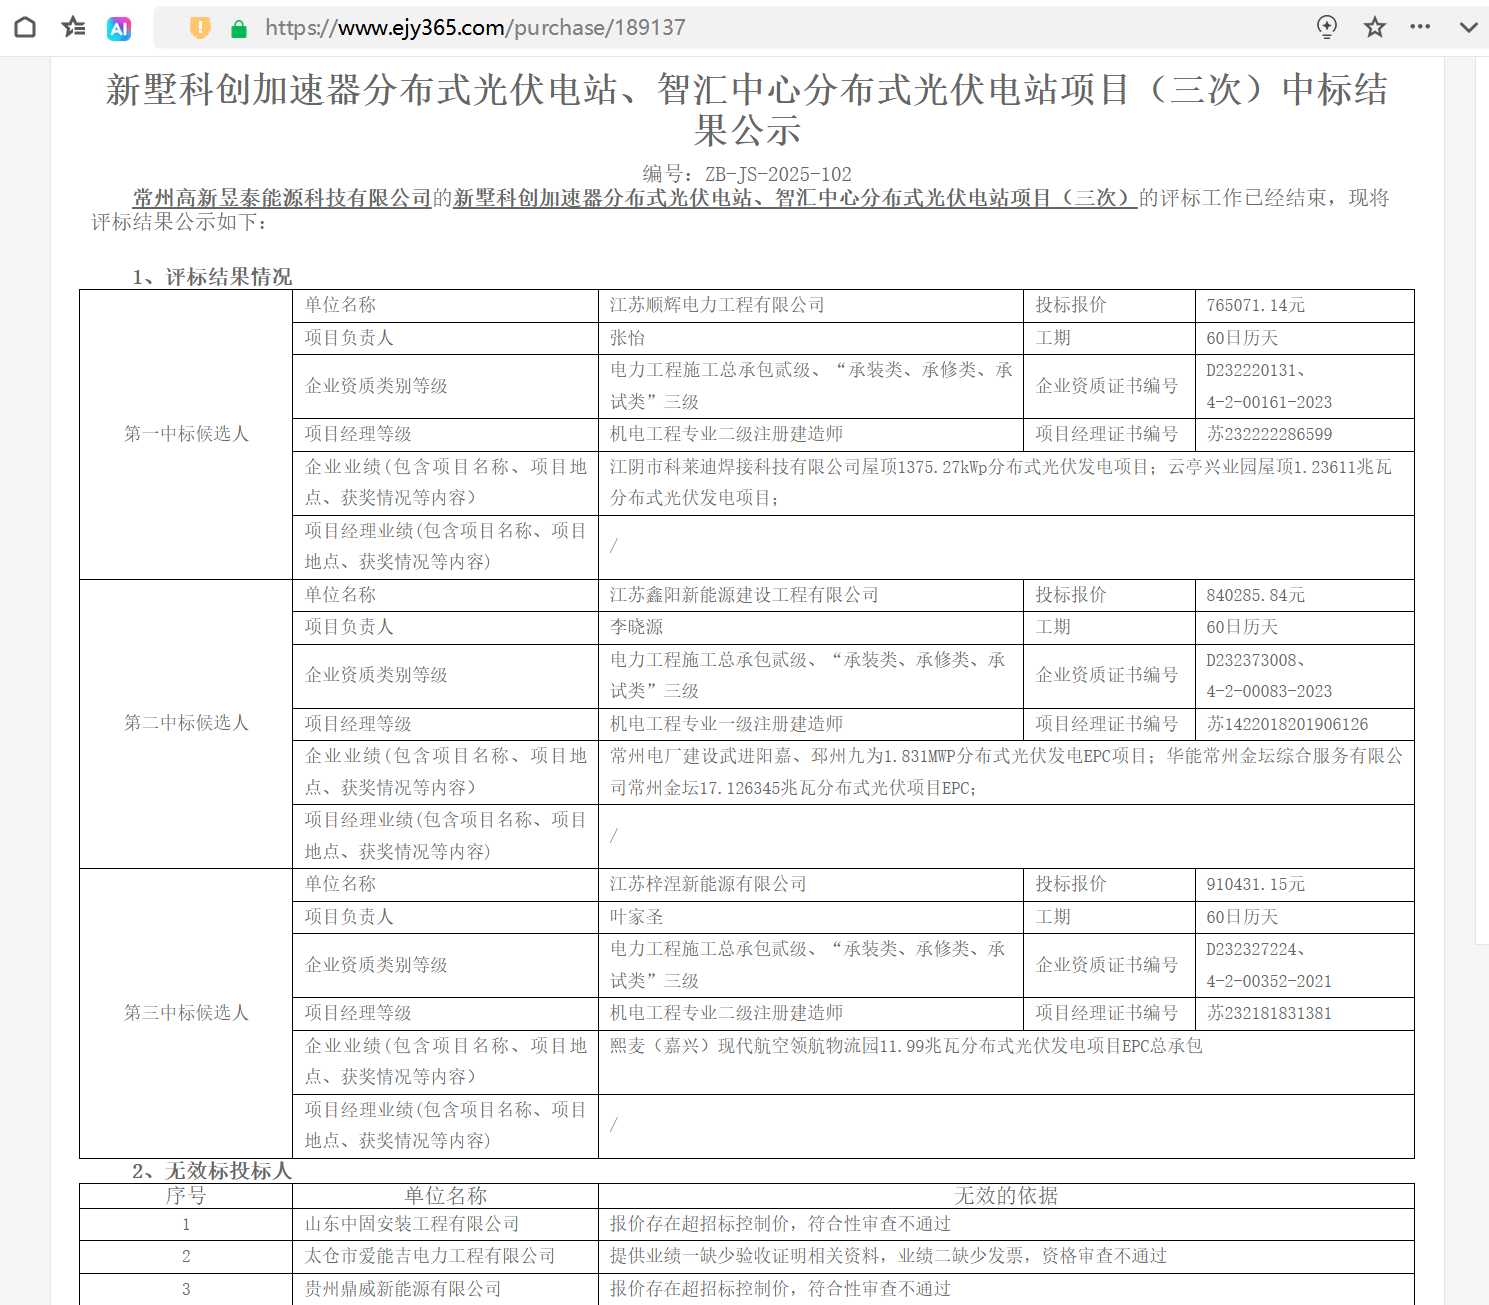This screenshot has width=1489, height=1305.
Task: Click 山东中固安装工程有限公司 in invalid bidders table
Action: [412, 1224]
